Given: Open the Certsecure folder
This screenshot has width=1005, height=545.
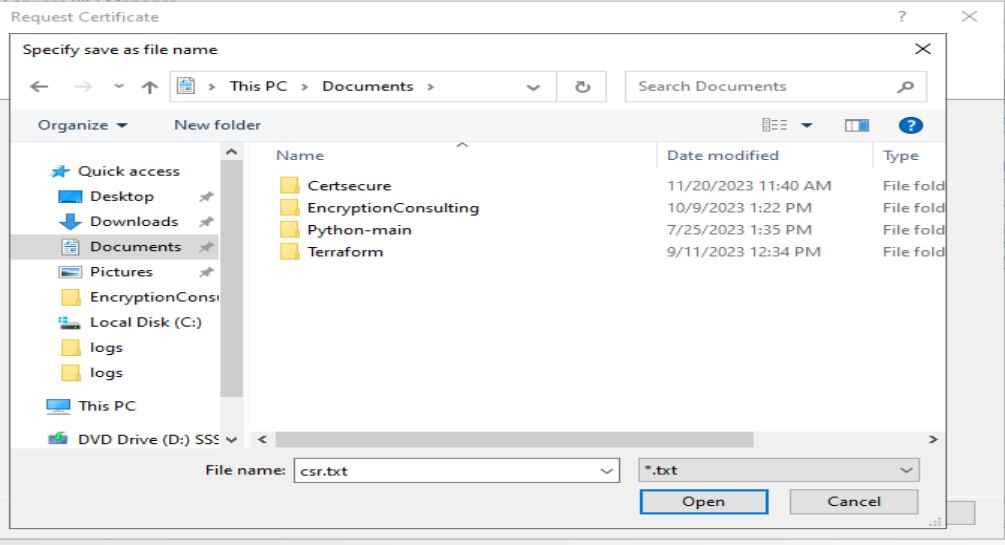Looking at the screenshot, I should [x=349, y=185].
